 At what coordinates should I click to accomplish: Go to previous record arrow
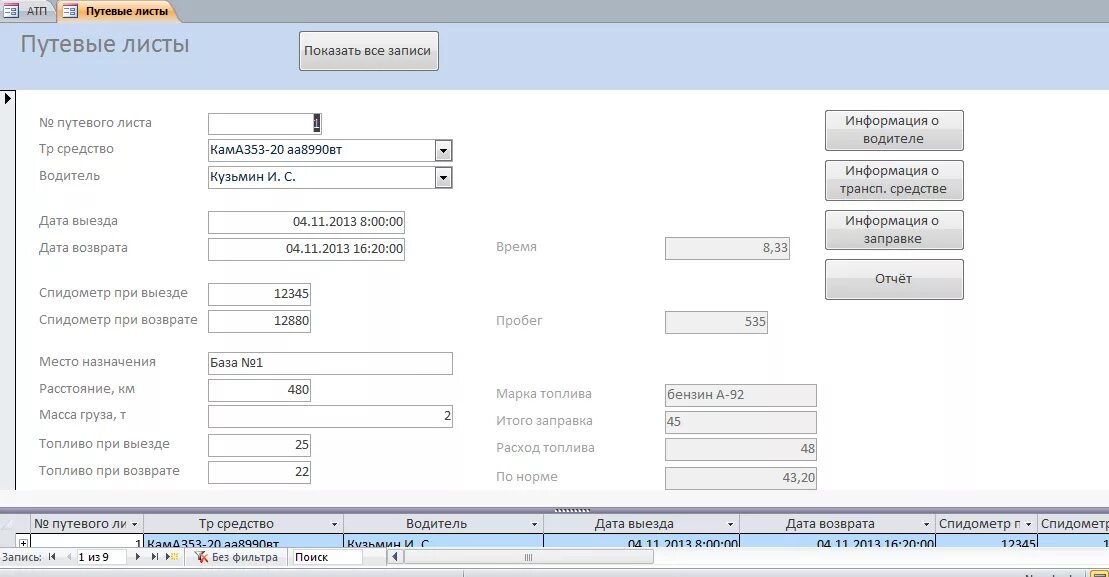point(69,557)
